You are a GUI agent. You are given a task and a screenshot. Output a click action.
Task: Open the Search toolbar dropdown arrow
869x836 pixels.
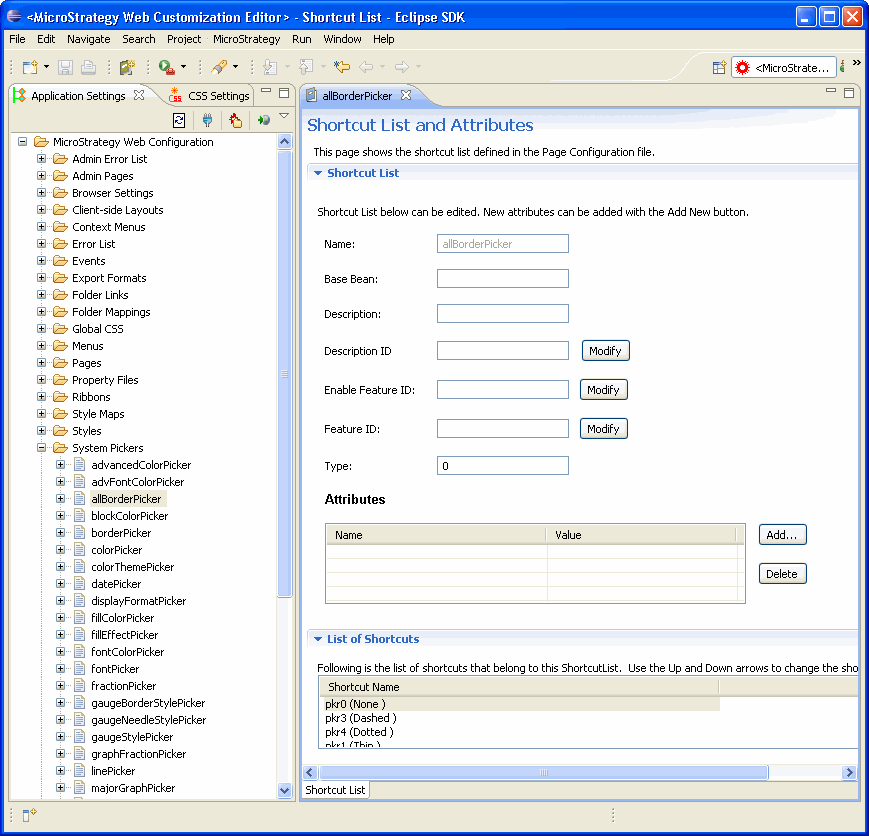pos(236,67)
